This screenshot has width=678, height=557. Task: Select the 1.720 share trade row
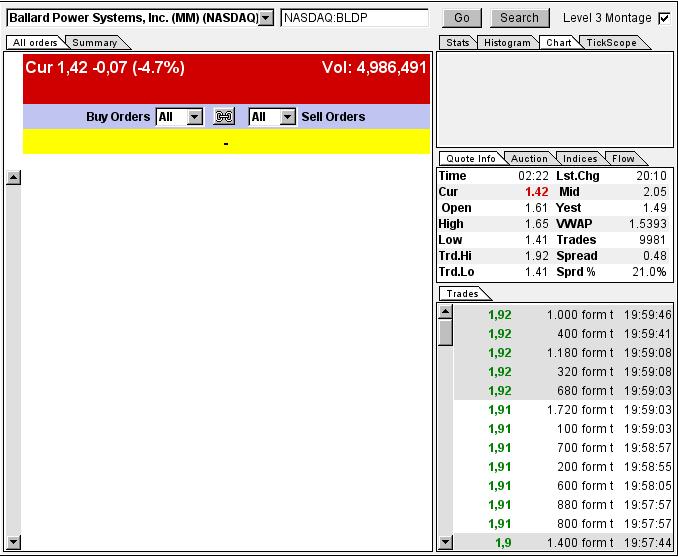pyautogui.click(x=563, y=410)
